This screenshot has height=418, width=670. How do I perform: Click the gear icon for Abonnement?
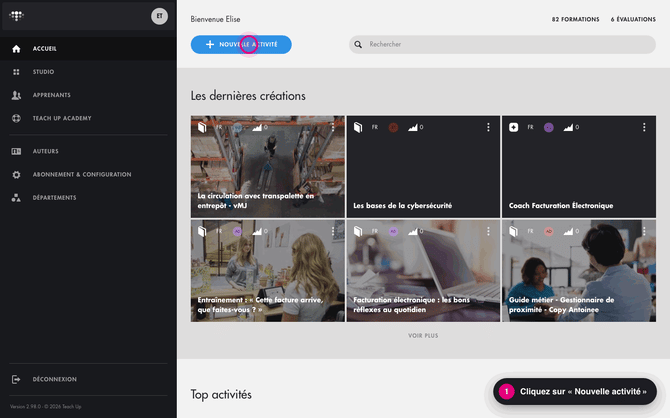coord(16,174)
